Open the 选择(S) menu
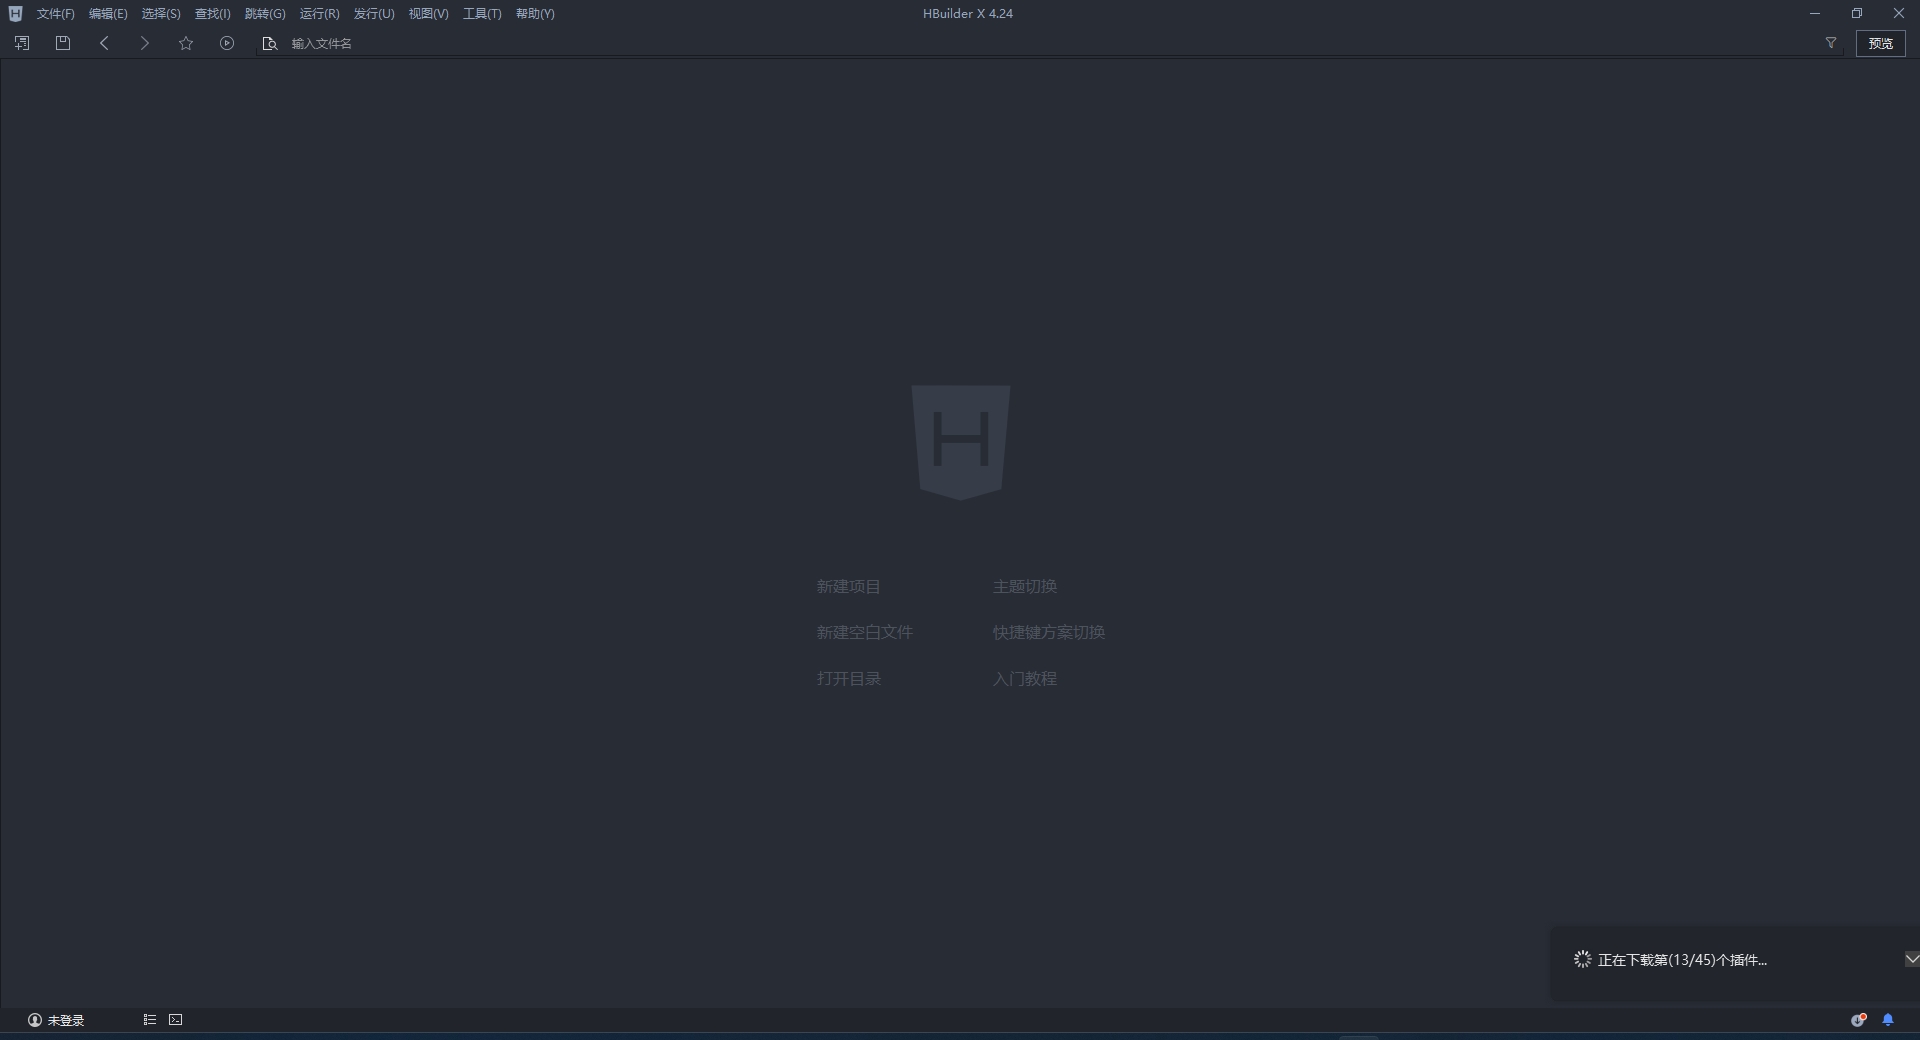 point(161,14)
